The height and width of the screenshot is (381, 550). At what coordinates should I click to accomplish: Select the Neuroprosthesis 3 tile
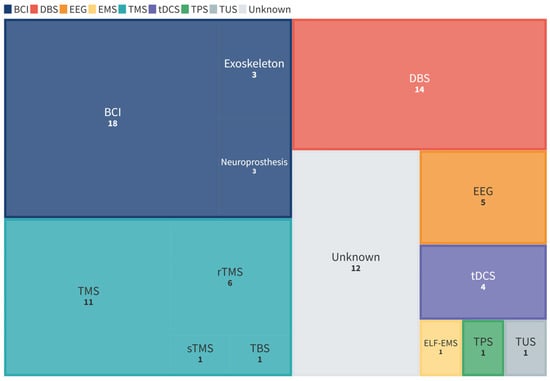coord(254,167)
